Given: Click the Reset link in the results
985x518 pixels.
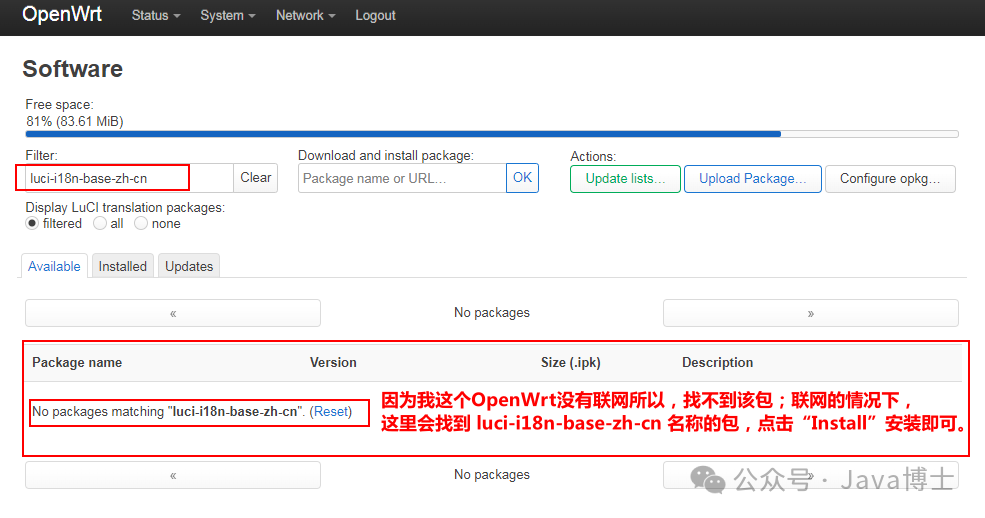Looking at the screenshot, I should click(332, 412).
